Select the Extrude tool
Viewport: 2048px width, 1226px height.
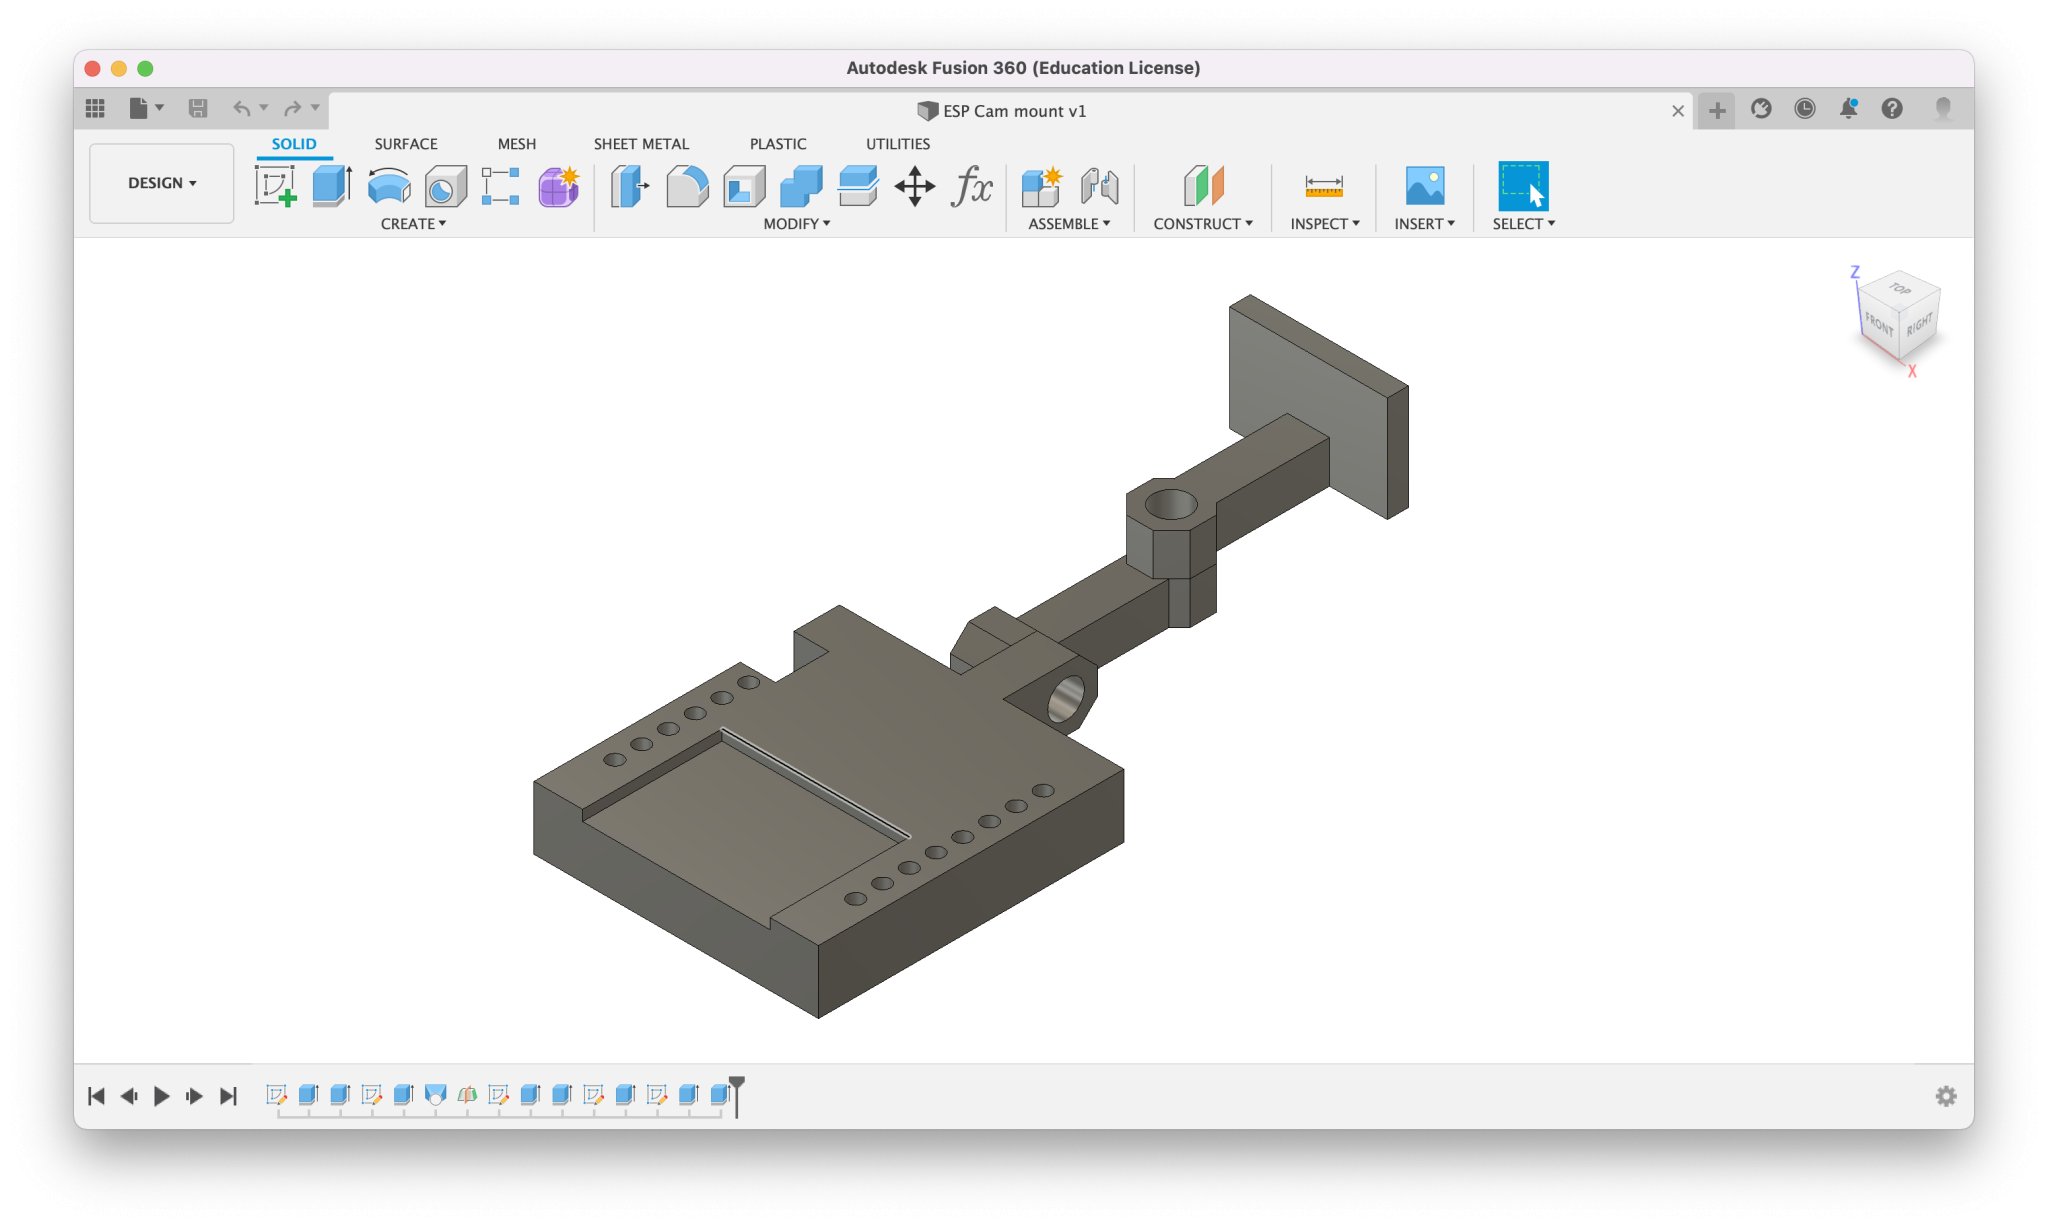click(x=331, y=186)
